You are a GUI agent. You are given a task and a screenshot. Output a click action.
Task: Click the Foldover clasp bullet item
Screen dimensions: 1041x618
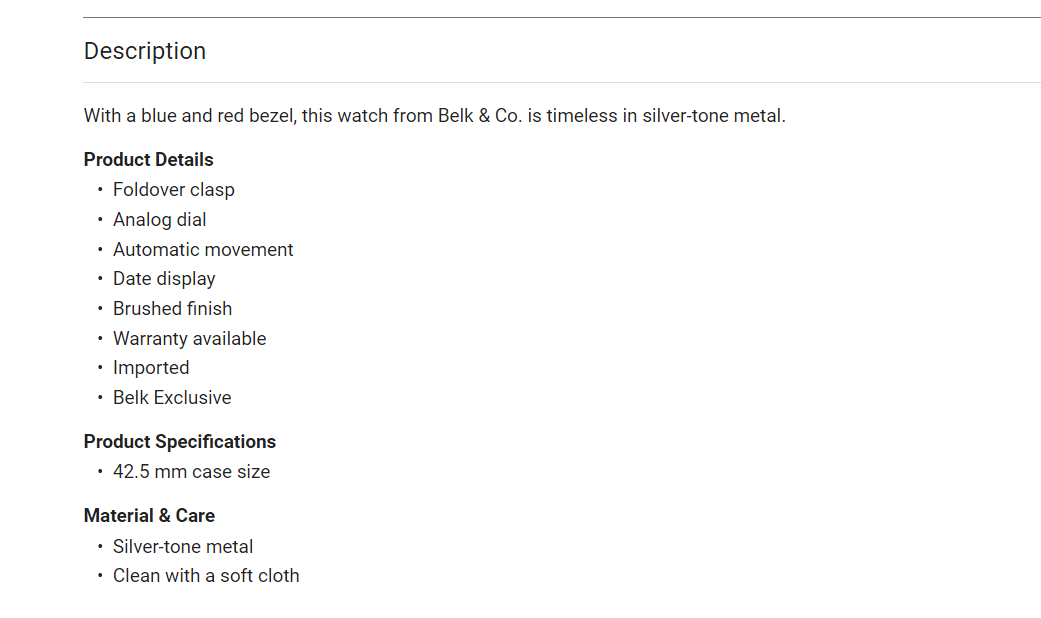click(173, 190)
